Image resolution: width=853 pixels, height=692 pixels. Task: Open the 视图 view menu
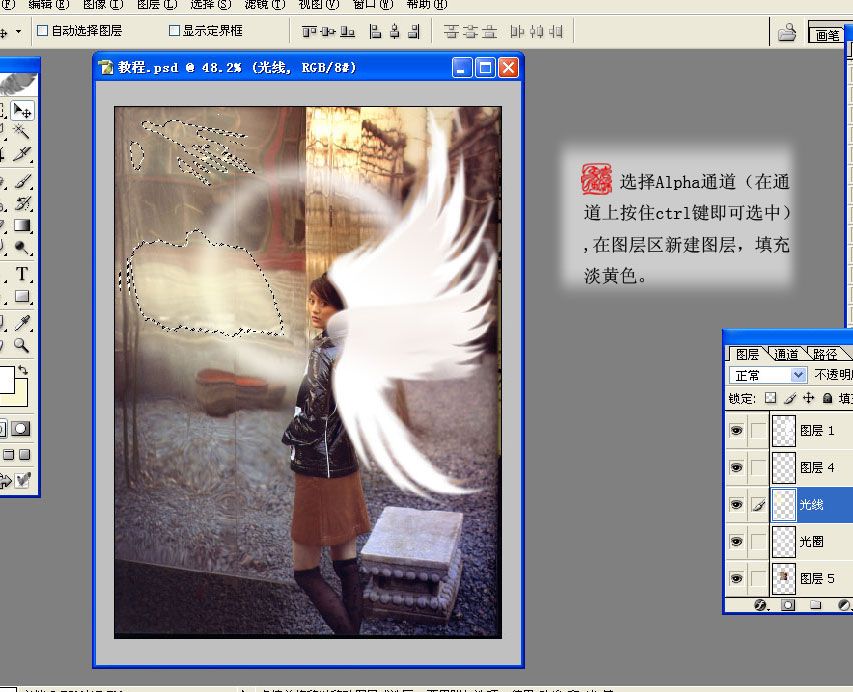pos(319,5)
